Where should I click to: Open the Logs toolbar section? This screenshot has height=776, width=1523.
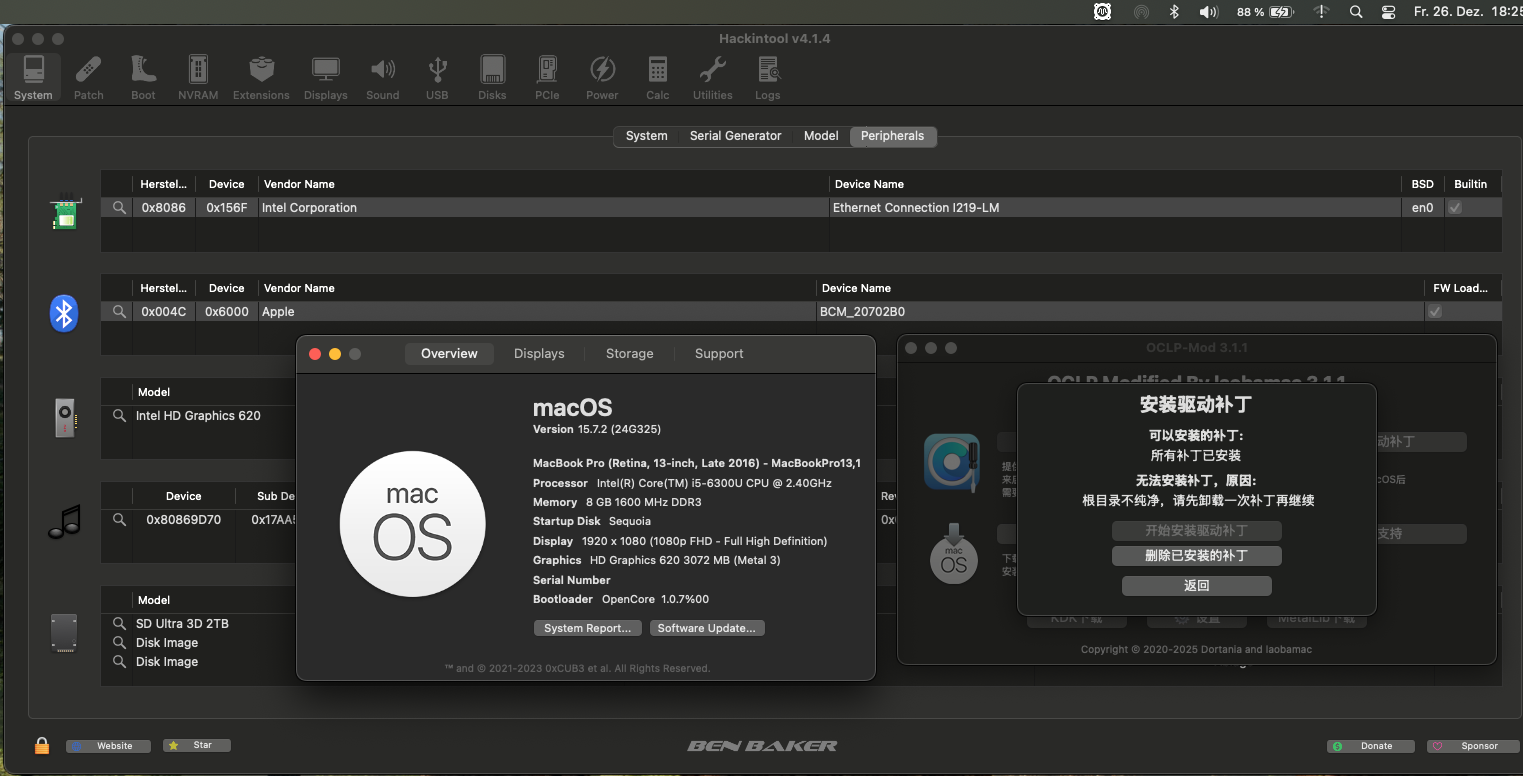[768, 77]
